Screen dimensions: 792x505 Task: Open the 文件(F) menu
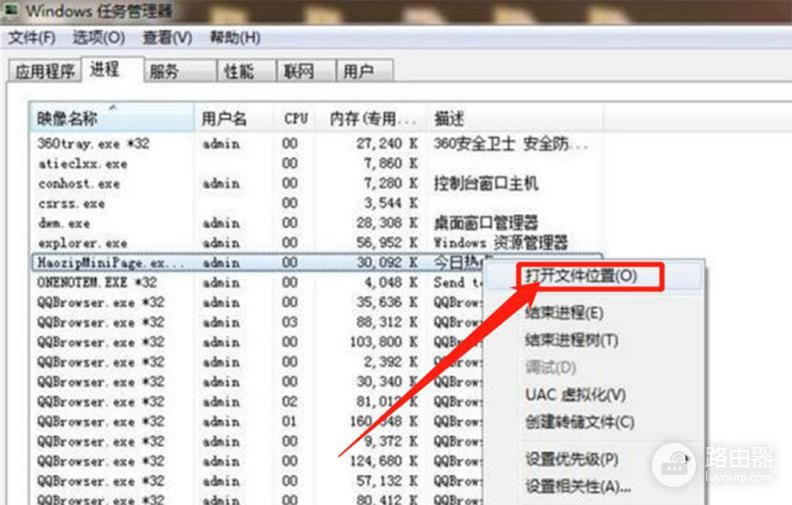click(x=32, y=37)
